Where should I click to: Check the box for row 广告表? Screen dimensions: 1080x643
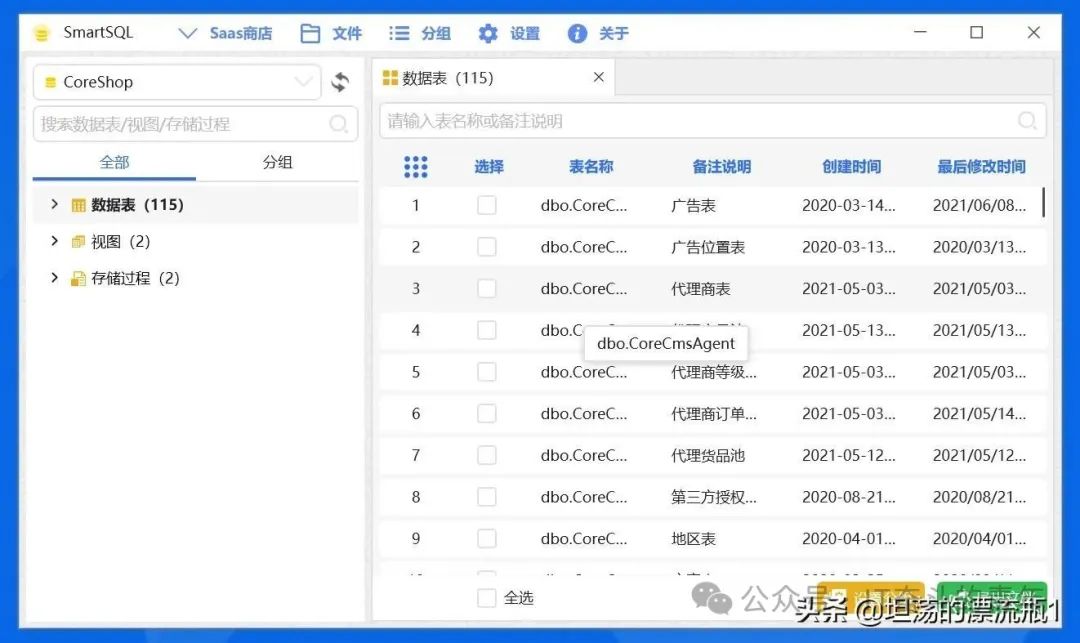point(487,205)
